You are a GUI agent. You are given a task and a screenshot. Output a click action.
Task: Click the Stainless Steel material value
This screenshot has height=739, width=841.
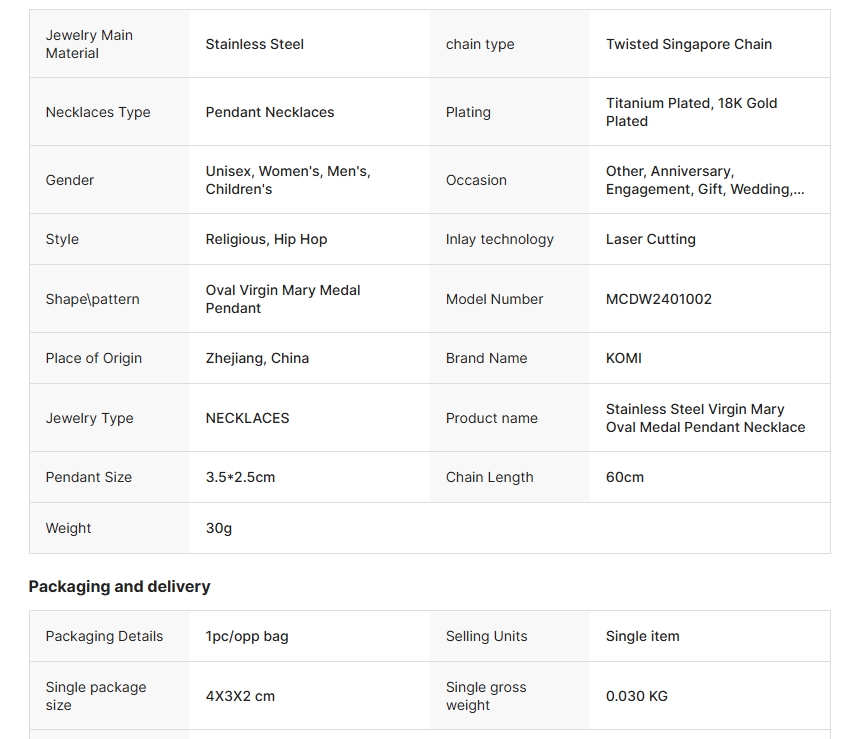pos(254,44)
